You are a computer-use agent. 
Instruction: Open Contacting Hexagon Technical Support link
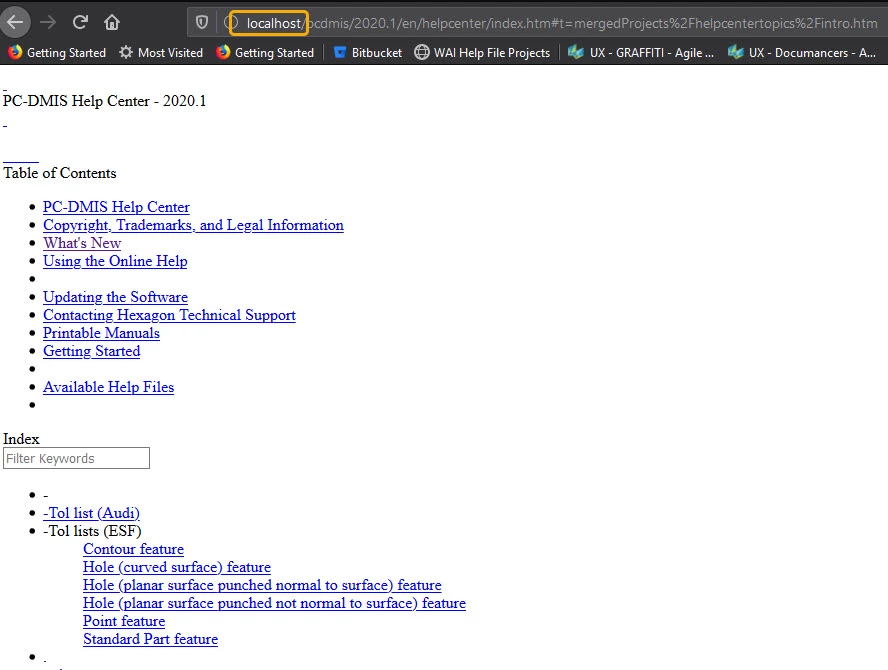(169, 315)
